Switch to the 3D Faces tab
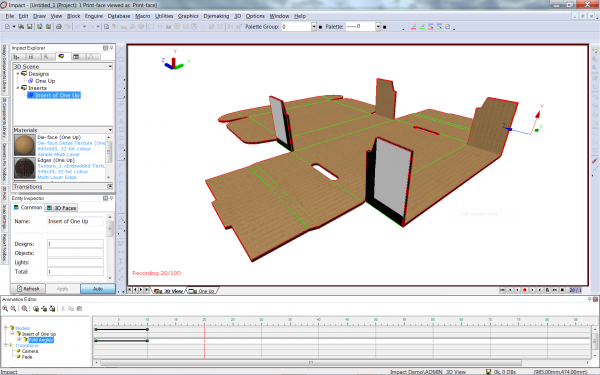The height and width of the screenshot is (375, 600). click(x=61, y=208)
